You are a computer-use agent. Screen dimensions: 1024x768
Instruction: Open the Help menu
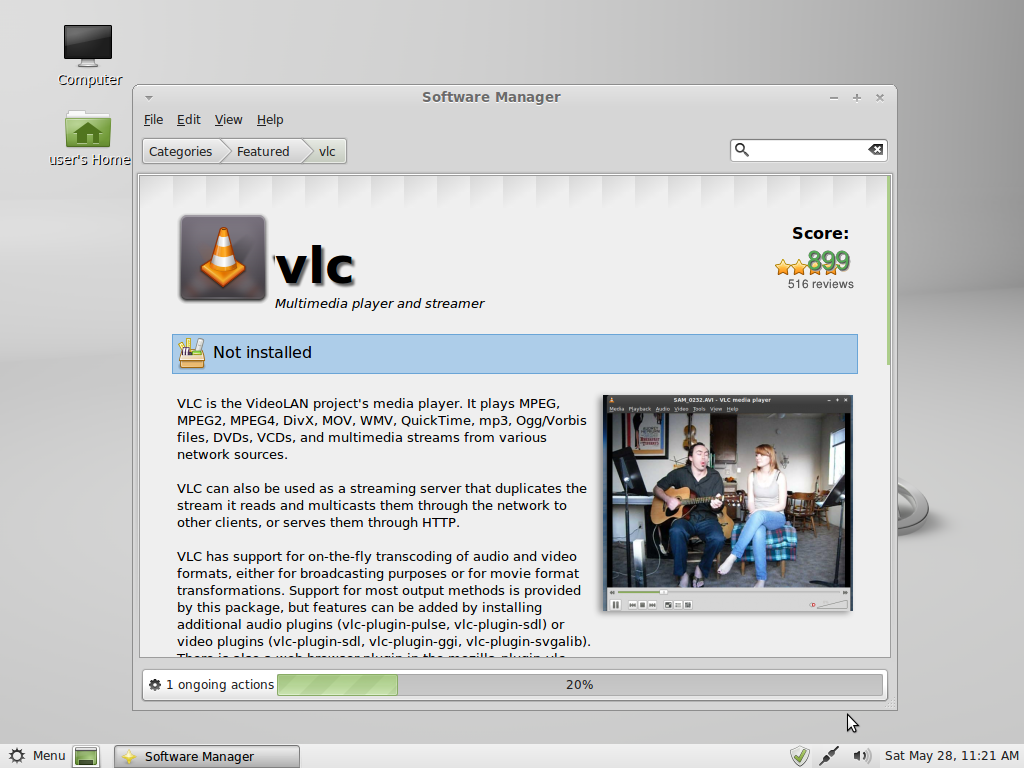coord(270,120)
